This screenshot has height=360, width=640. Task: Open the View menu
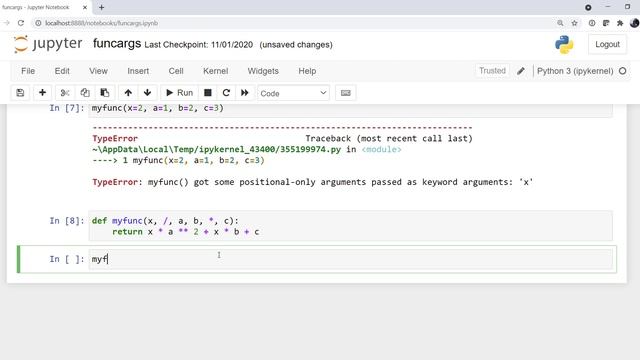point(98,71)
